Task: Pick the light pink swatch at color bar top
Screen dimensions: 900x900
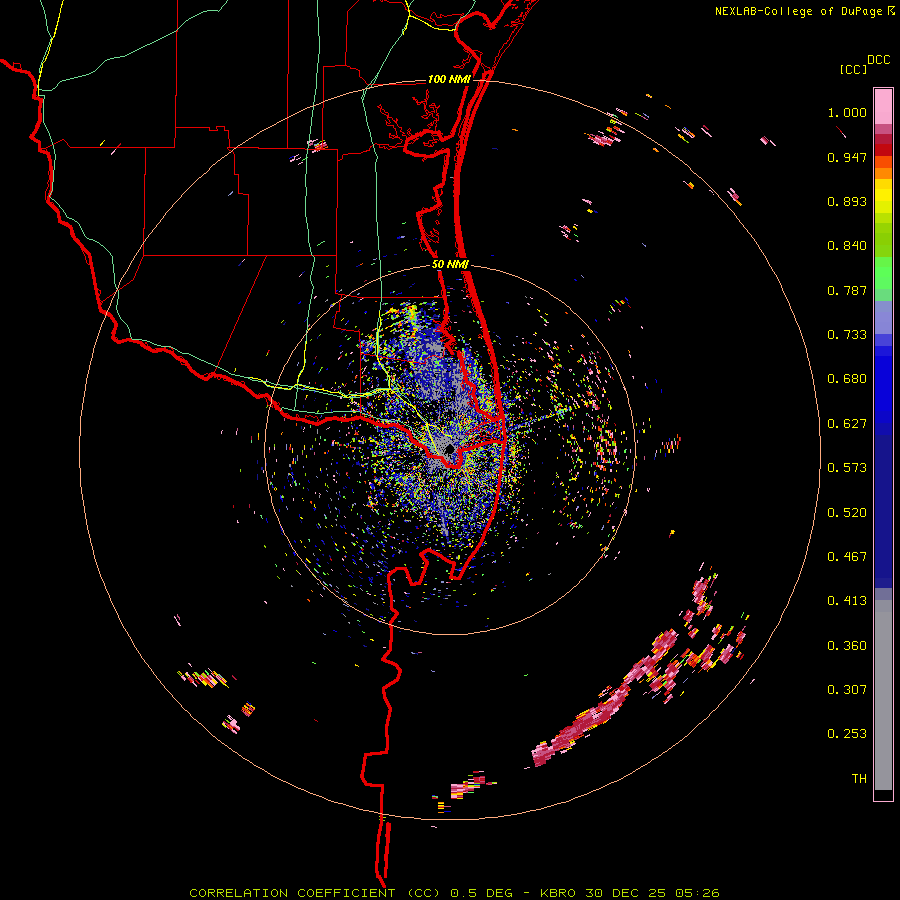Action: click(x=883, y=106)
